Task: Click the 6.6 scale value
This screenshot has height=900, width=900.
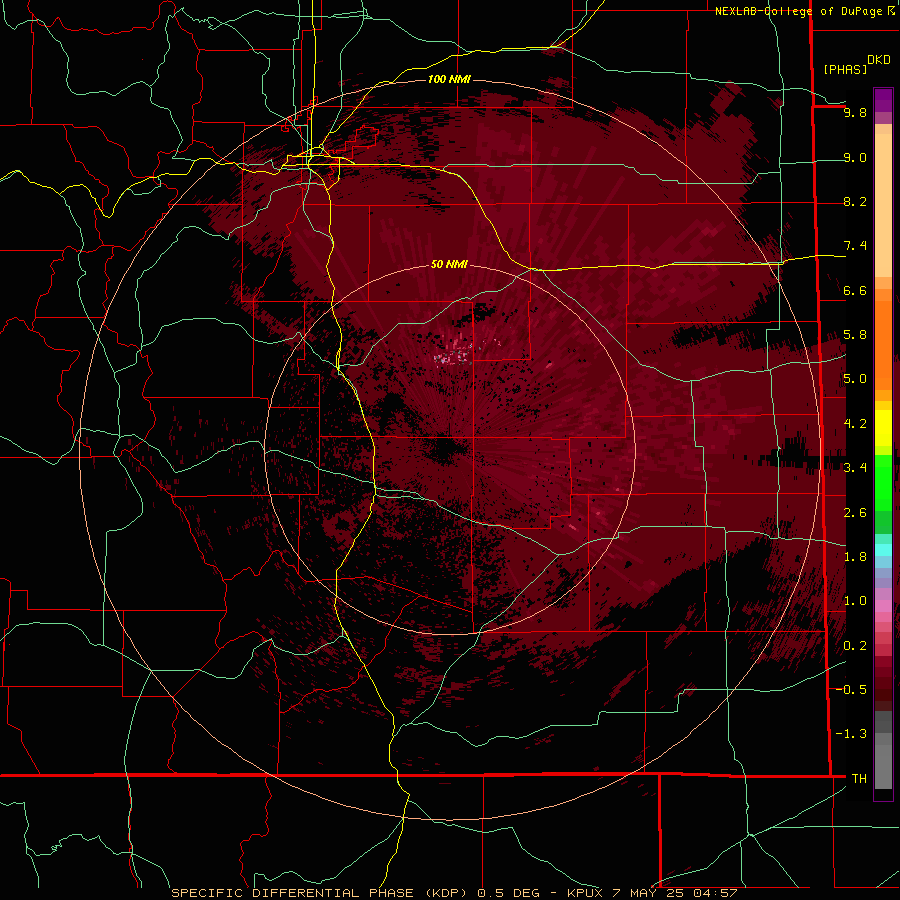Action: (x=855, y=290)
